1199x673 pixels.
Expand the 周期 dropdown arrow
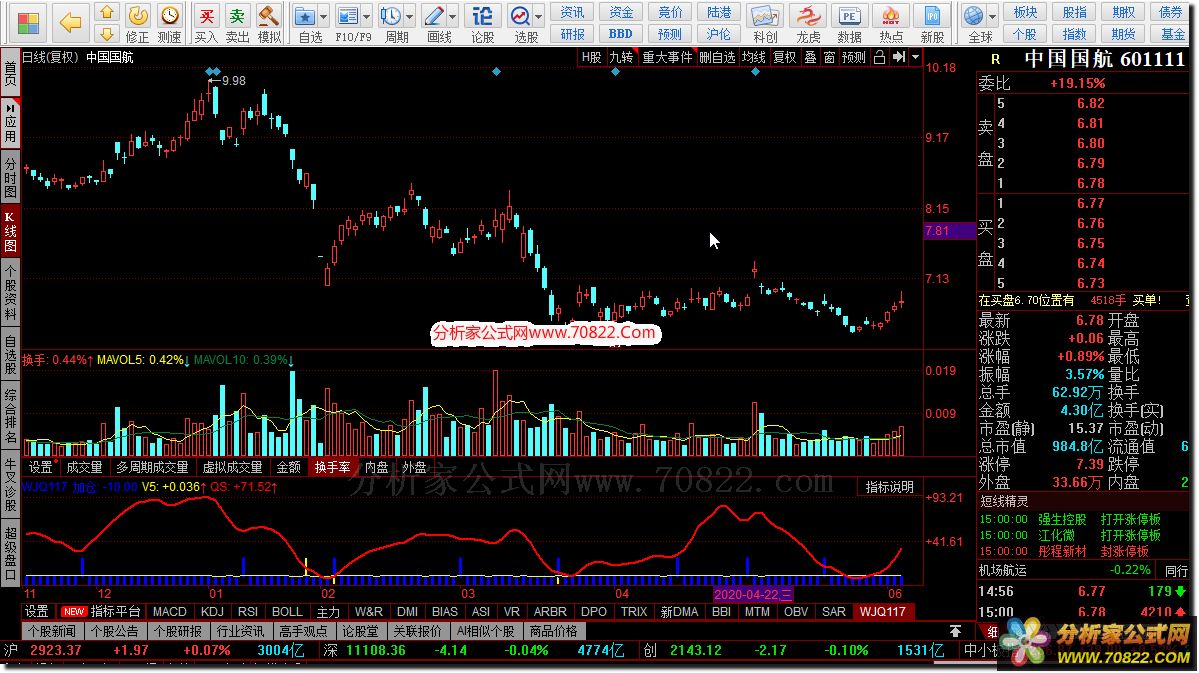click(x=410, y=16)
